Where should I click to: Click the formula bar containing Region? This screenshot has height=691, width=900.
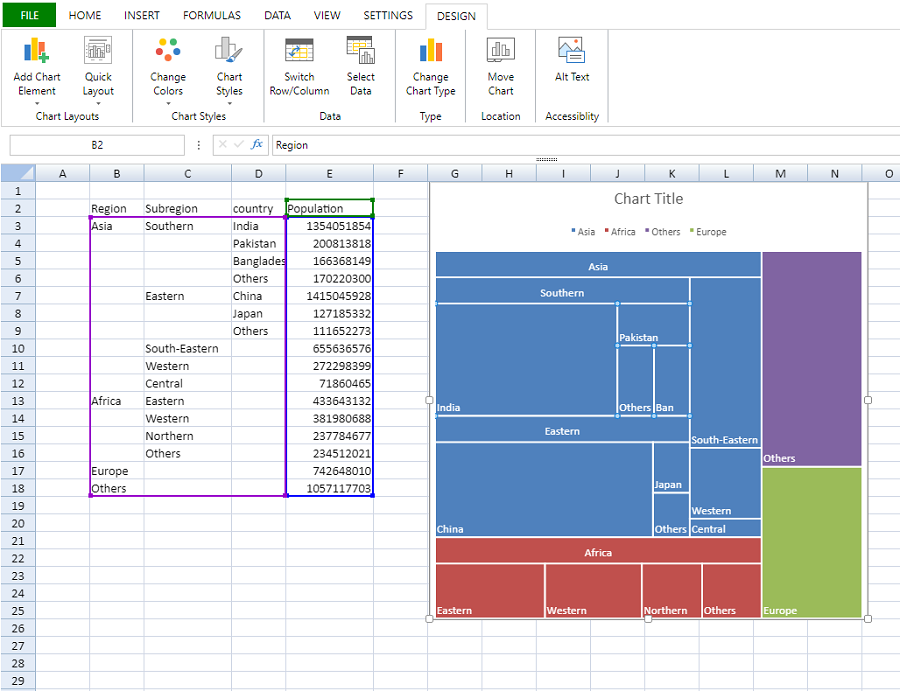585,145
